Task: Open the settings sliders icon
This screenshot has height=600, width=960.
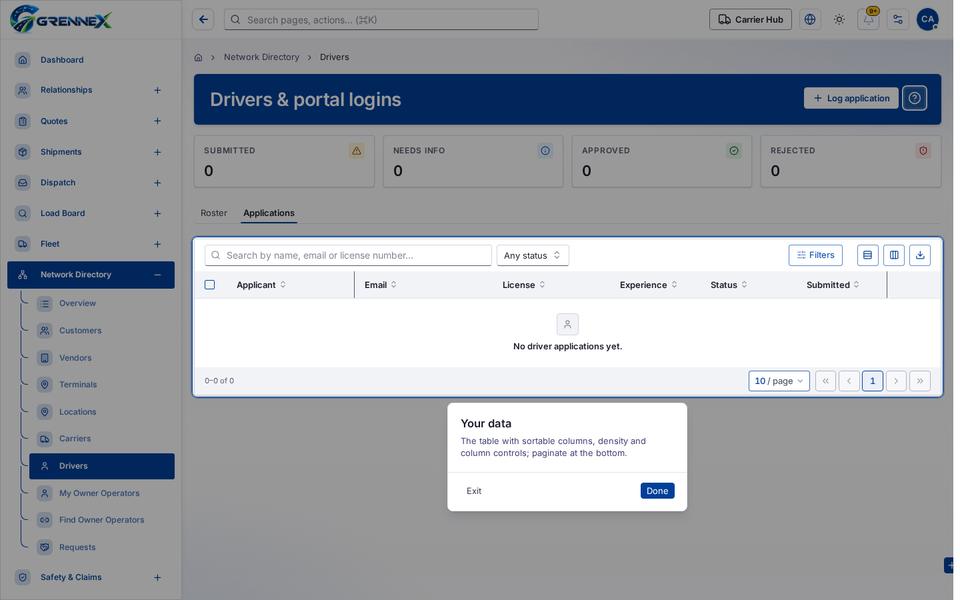Action: point(898,20)
